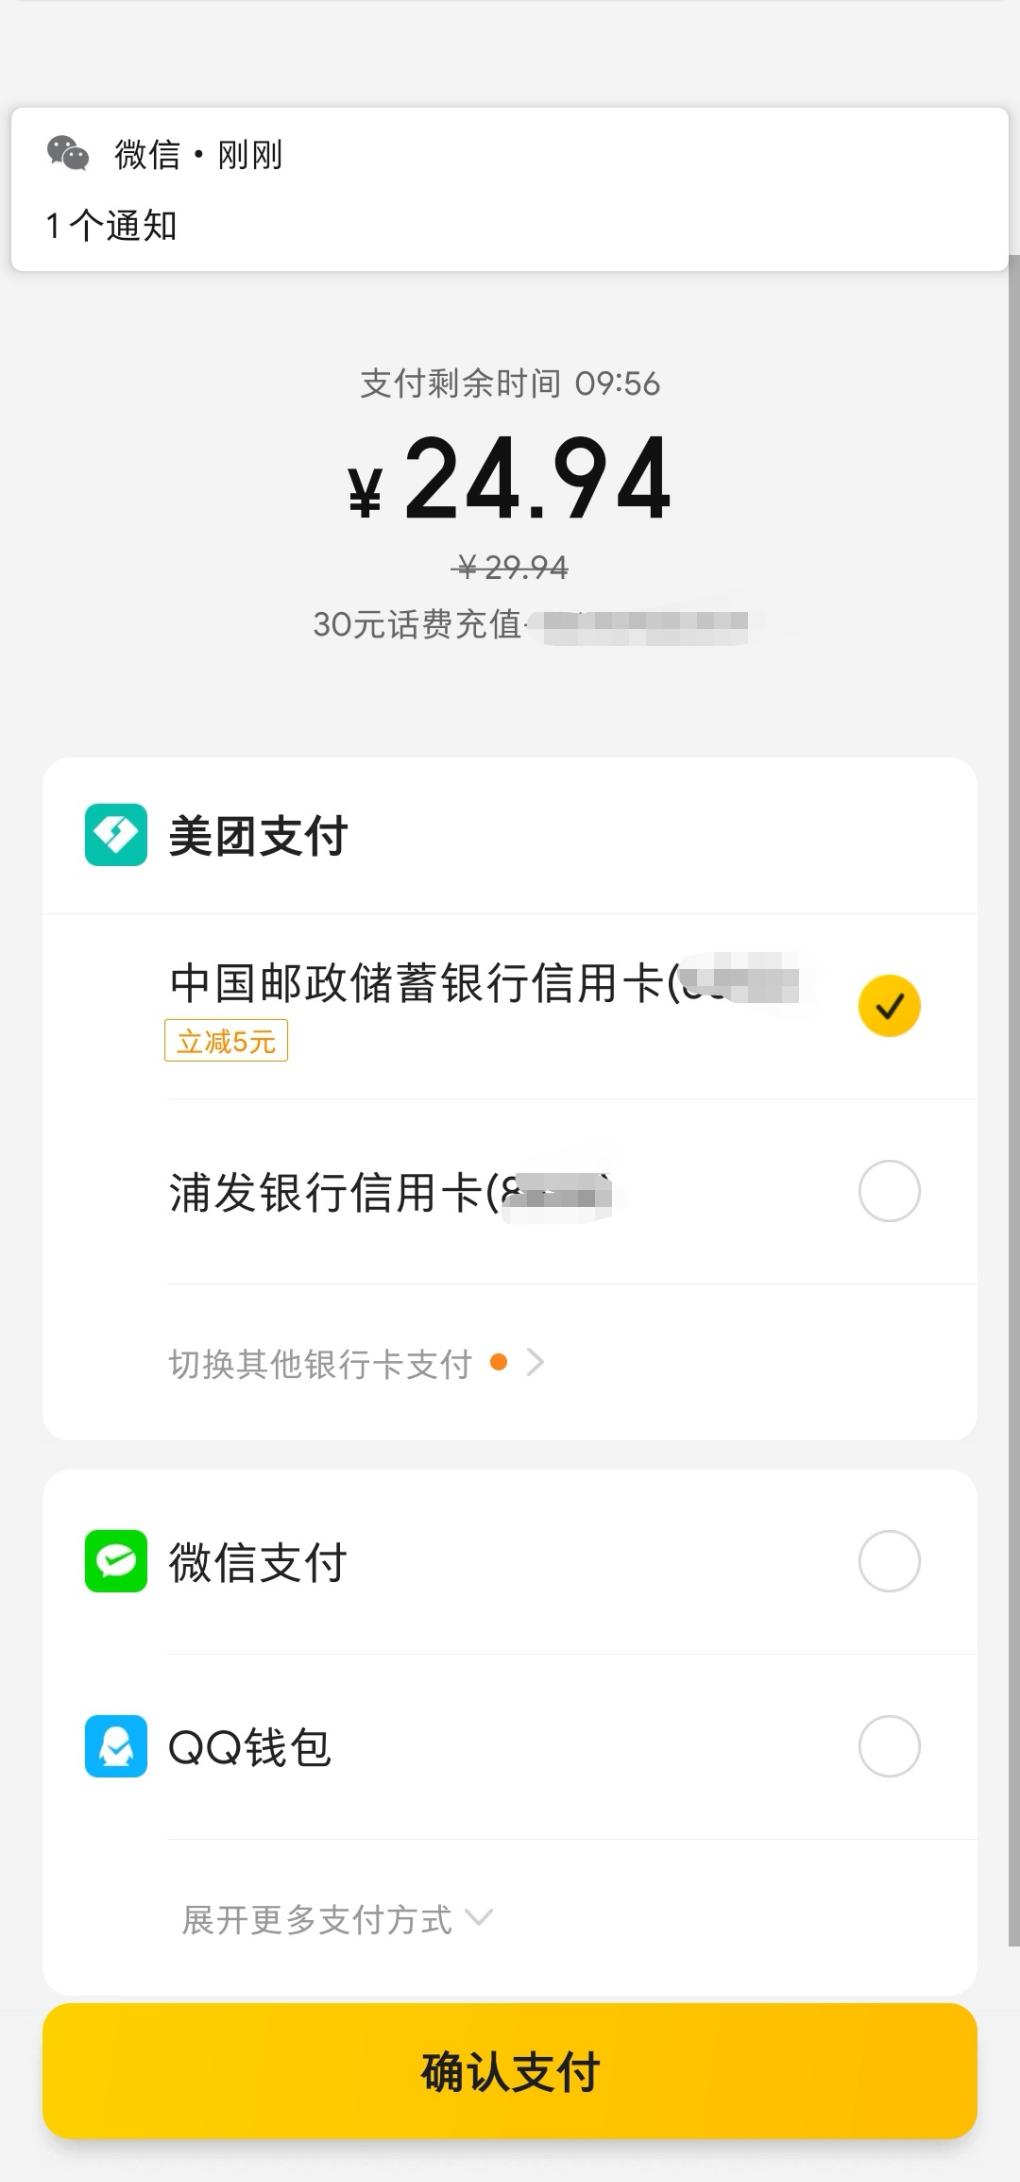The image size is (1020, 2182).
Task: Tap the orange dot indicator
Action: (498, 1362)
